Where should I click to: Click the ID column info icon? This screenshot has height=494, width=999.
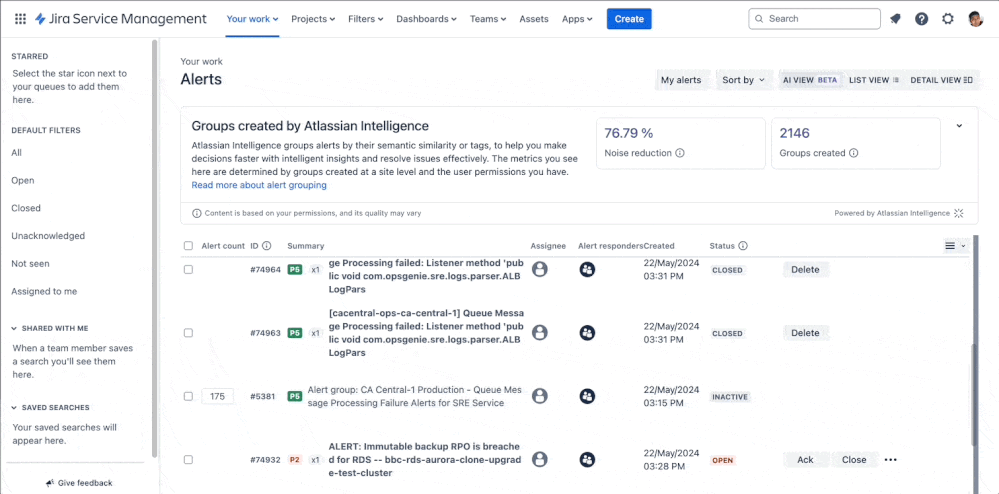point(267,245)
